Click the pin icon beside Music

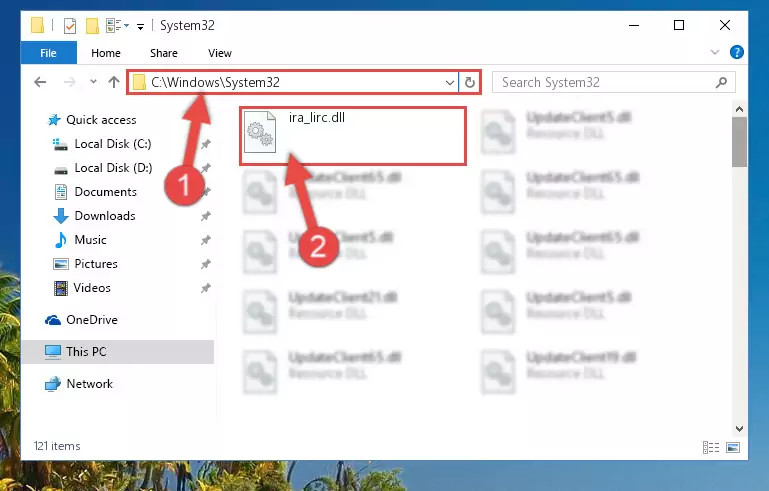point(205,240)
